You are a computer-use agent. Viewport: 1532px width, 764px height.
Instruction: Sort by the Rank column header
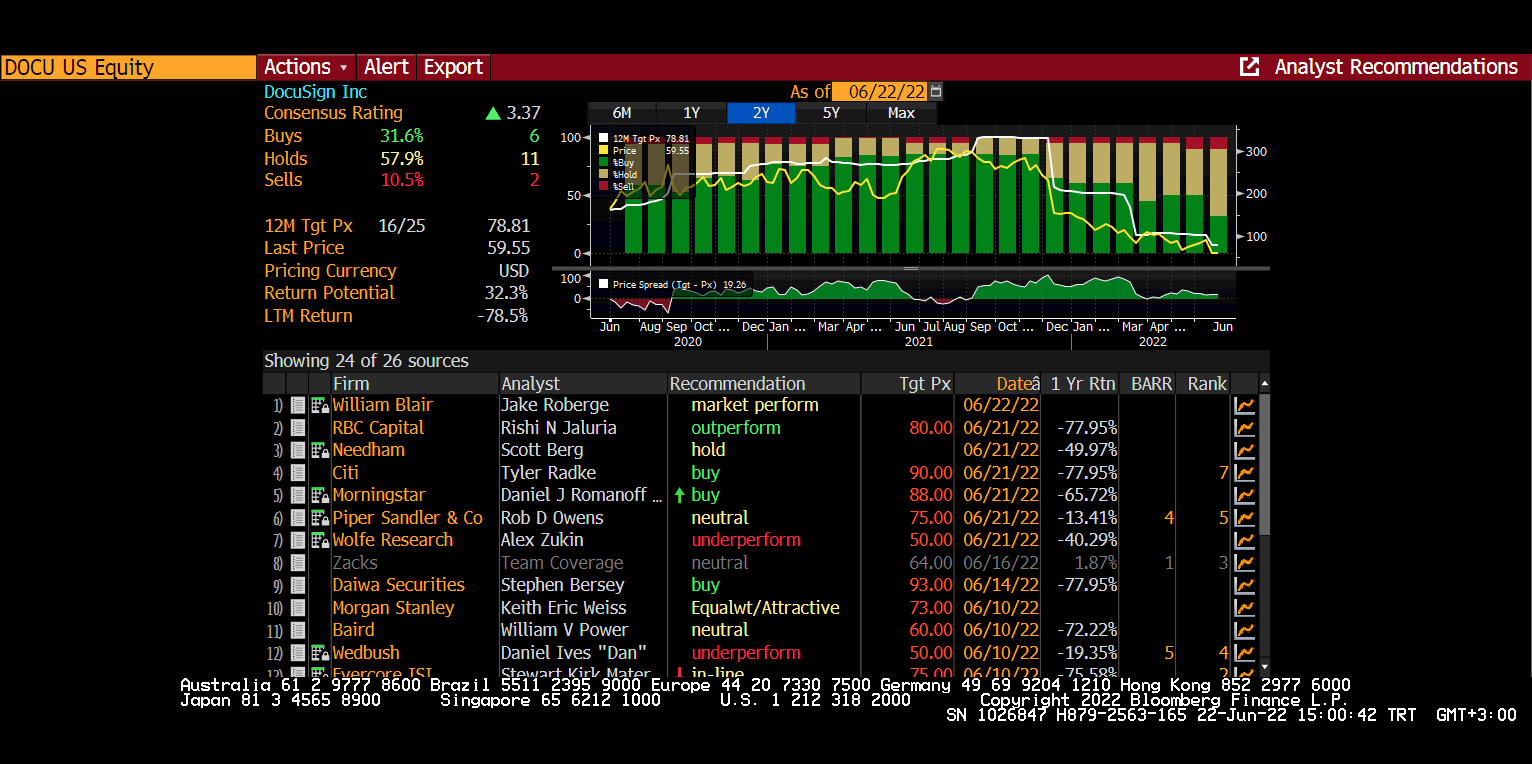[1205, 384]
